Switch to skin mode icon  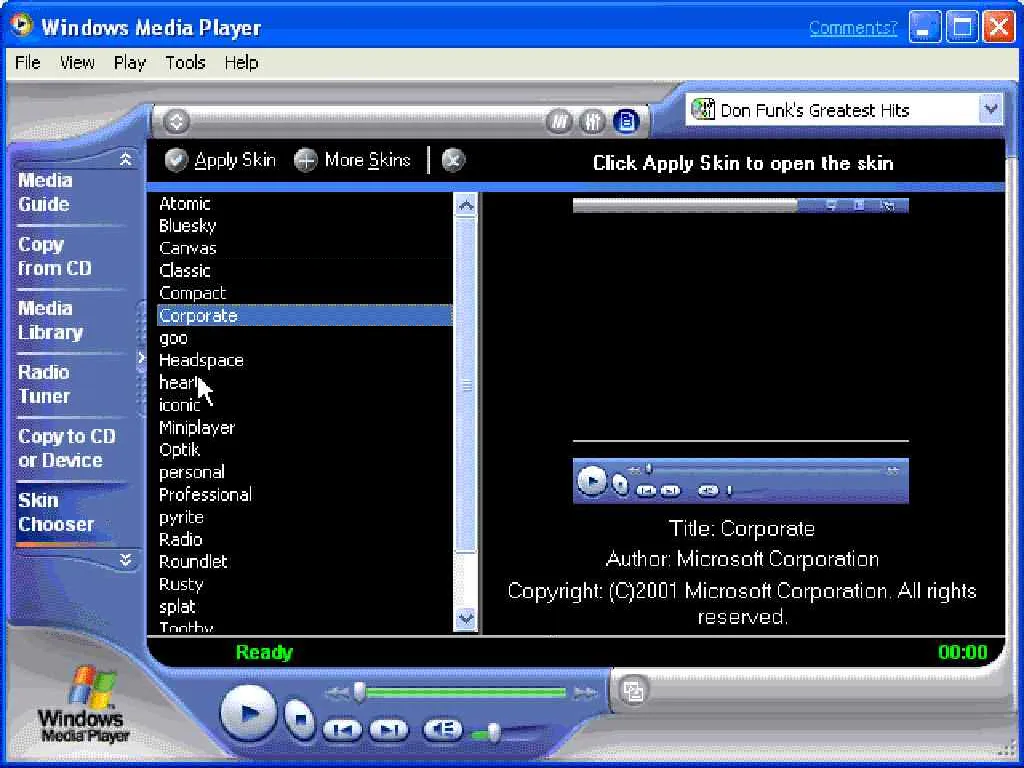(633, 690)
